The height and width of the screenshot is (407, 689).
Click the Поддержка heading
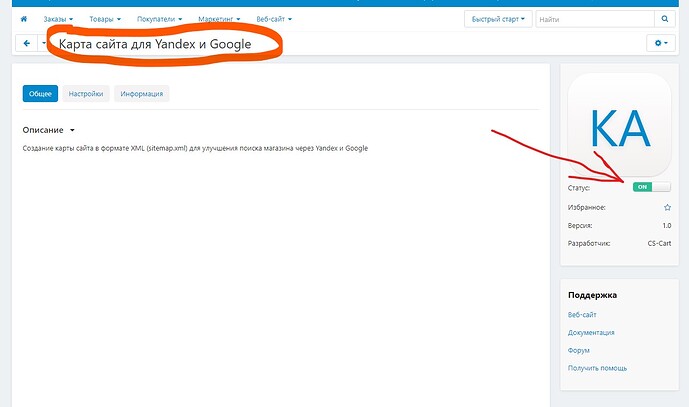592,295
